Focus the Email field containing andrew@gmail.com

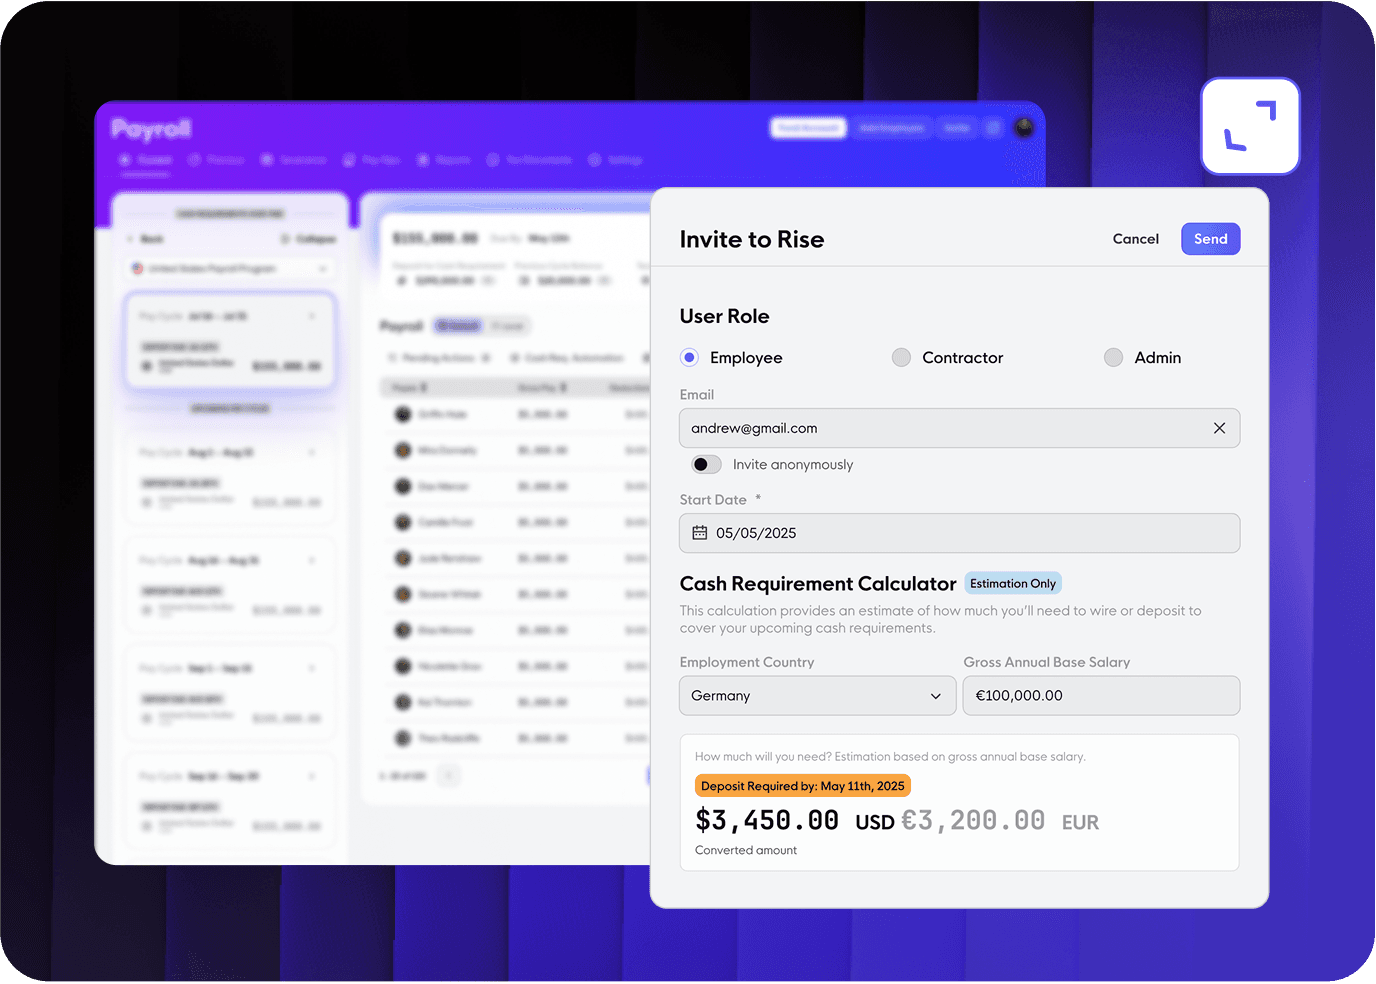point(960,428)
